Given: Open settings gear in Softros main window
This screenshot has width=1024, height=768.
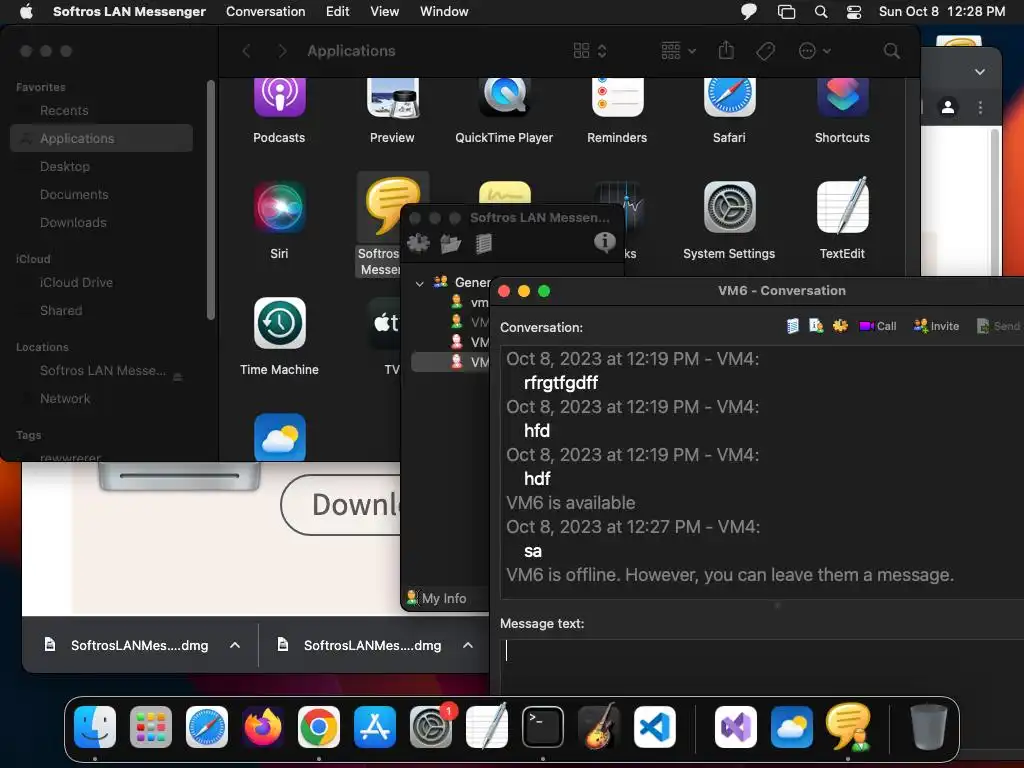Looking at the screenshot, I should click(x=419, y=244).
